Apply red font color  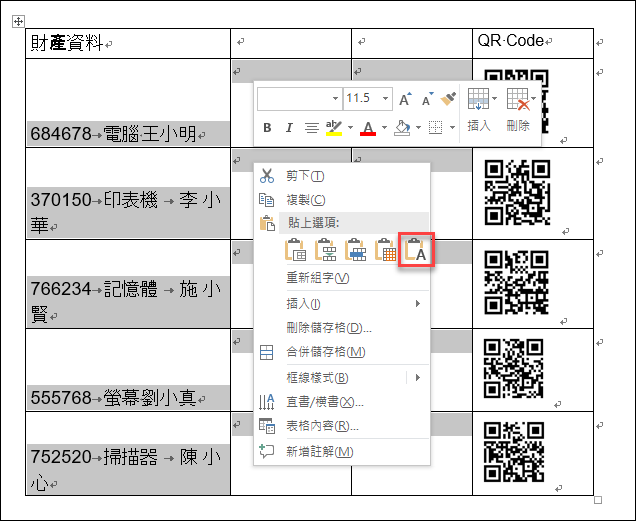pos(368,128)
